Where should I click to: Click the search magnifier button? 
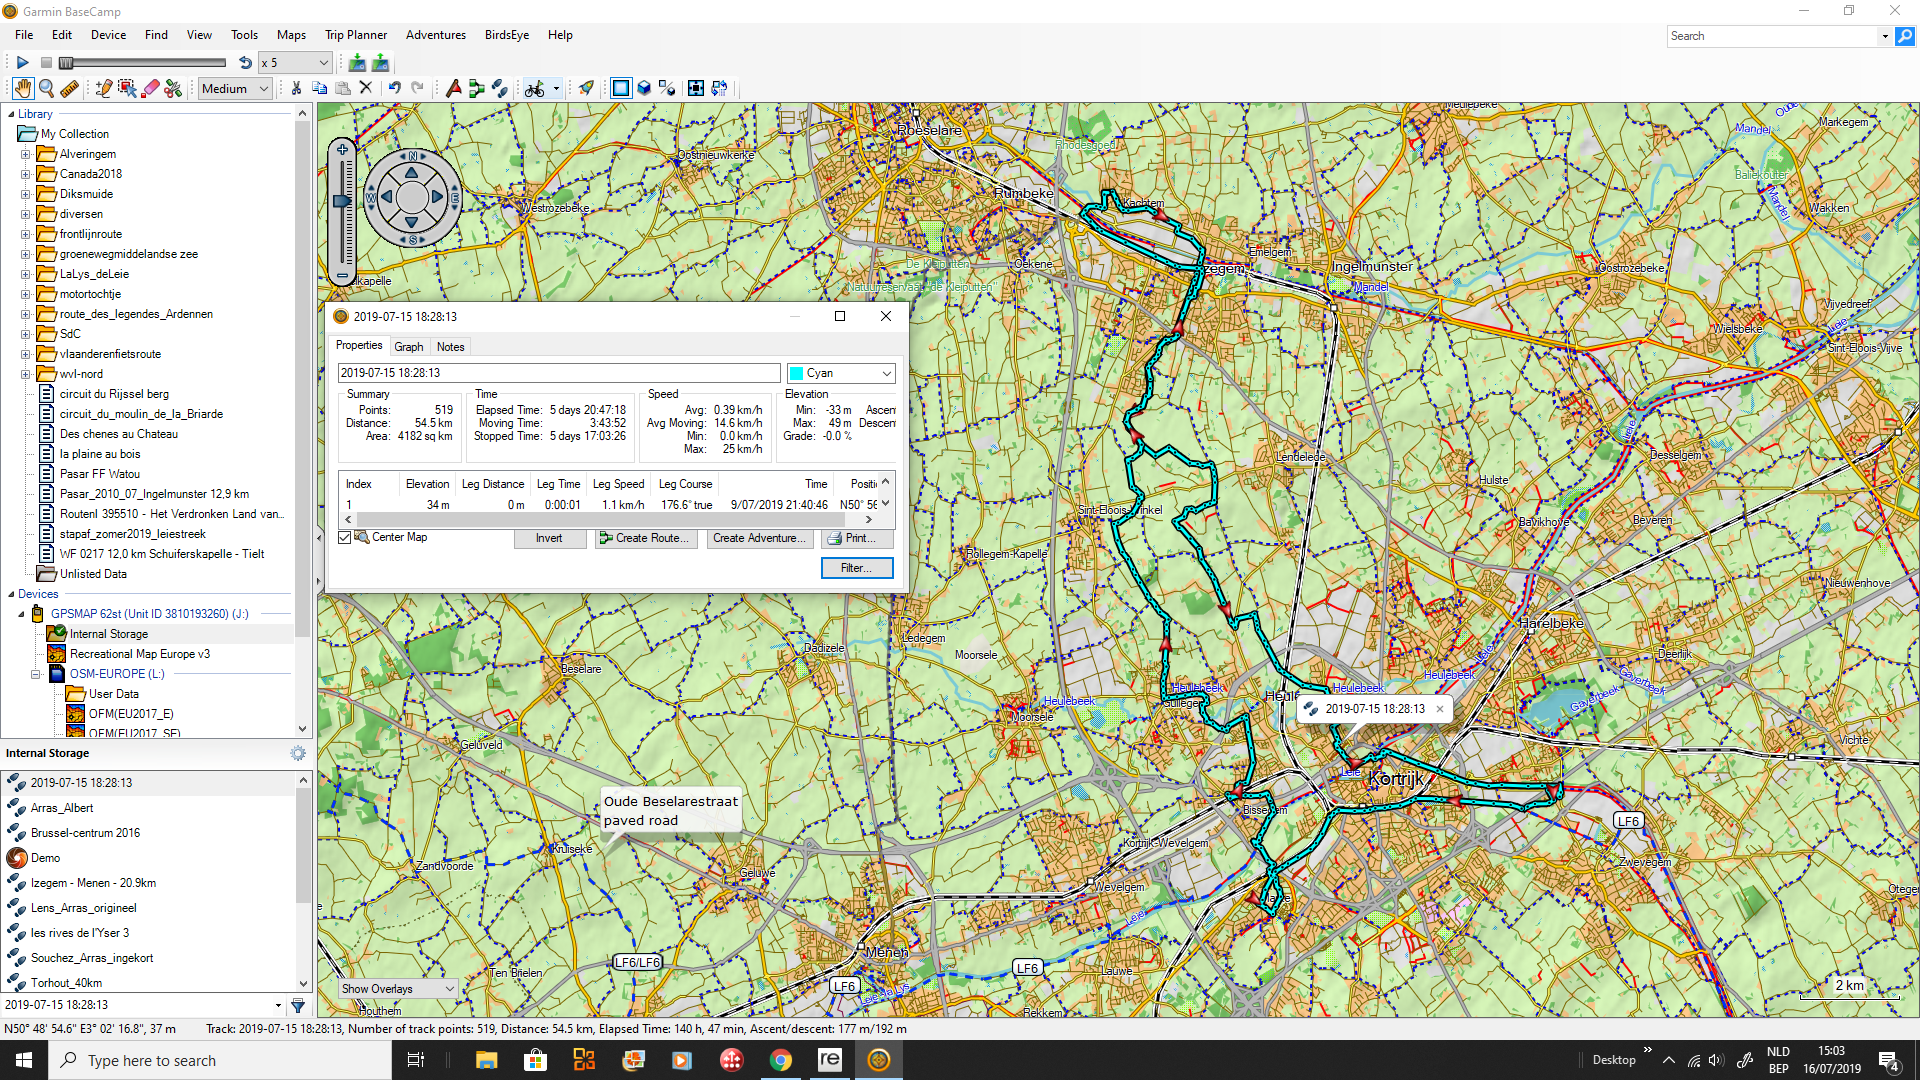click(1905, 36)
